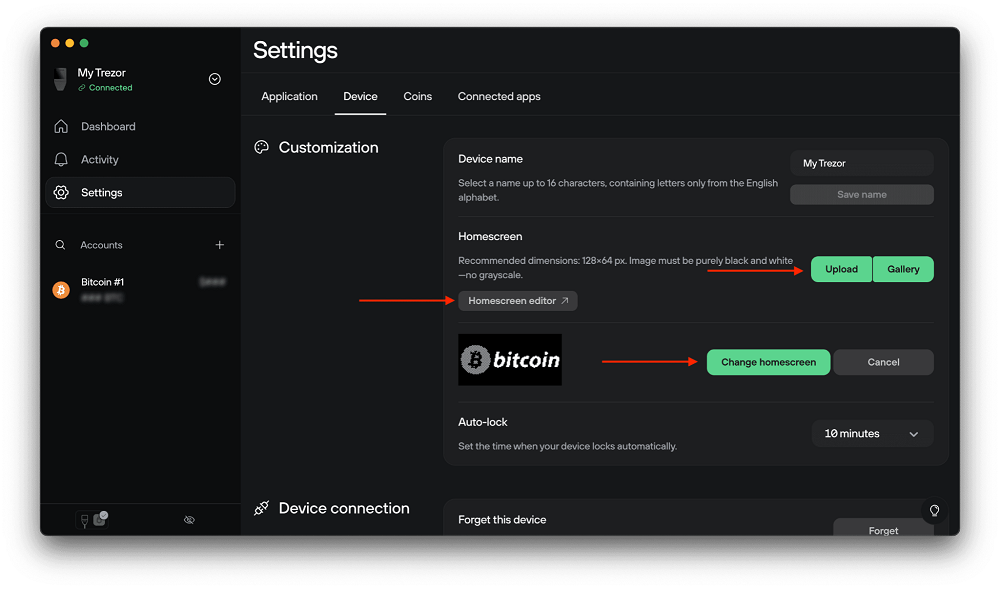Image resolution: width=1000 pixels, height=589 pixels.
Task: Open Activity from the sidebar
Action: click(140, 159)
